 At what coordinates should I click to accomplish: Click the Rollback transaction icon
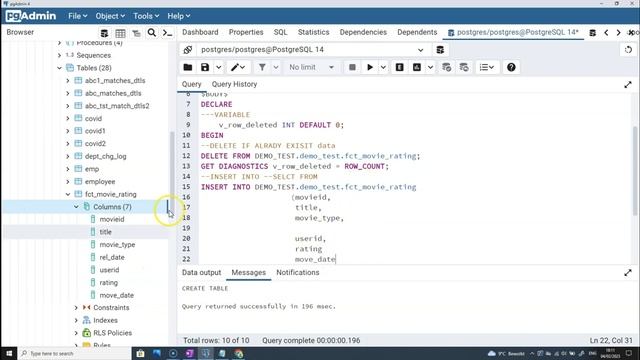point(464,67)
